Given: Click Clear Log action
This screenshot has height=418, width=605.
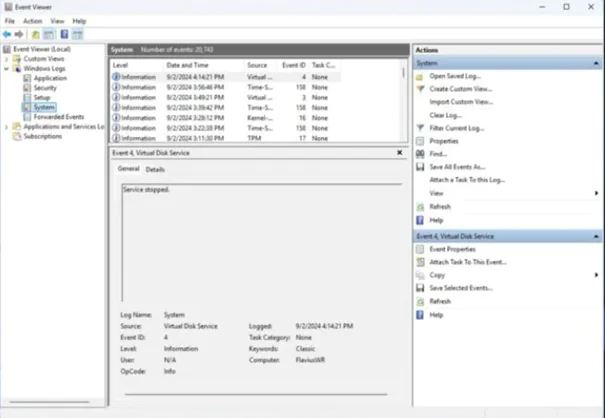Looking at the screenshot, I should click(444, 115).
